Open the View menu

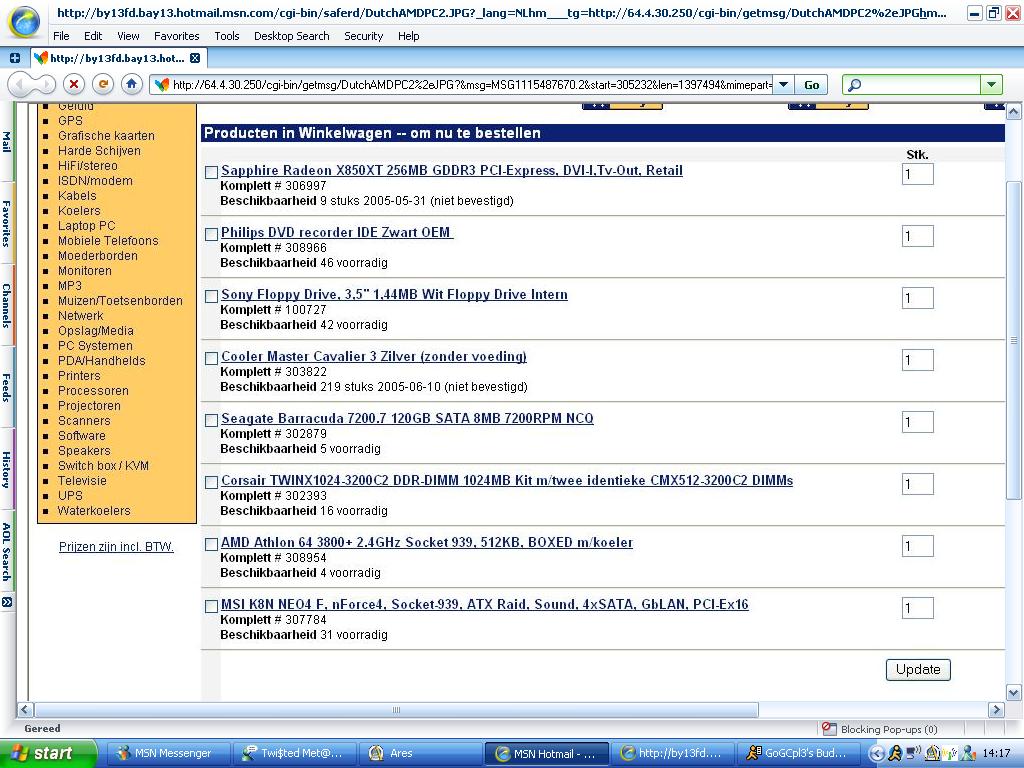pos(128,36)
